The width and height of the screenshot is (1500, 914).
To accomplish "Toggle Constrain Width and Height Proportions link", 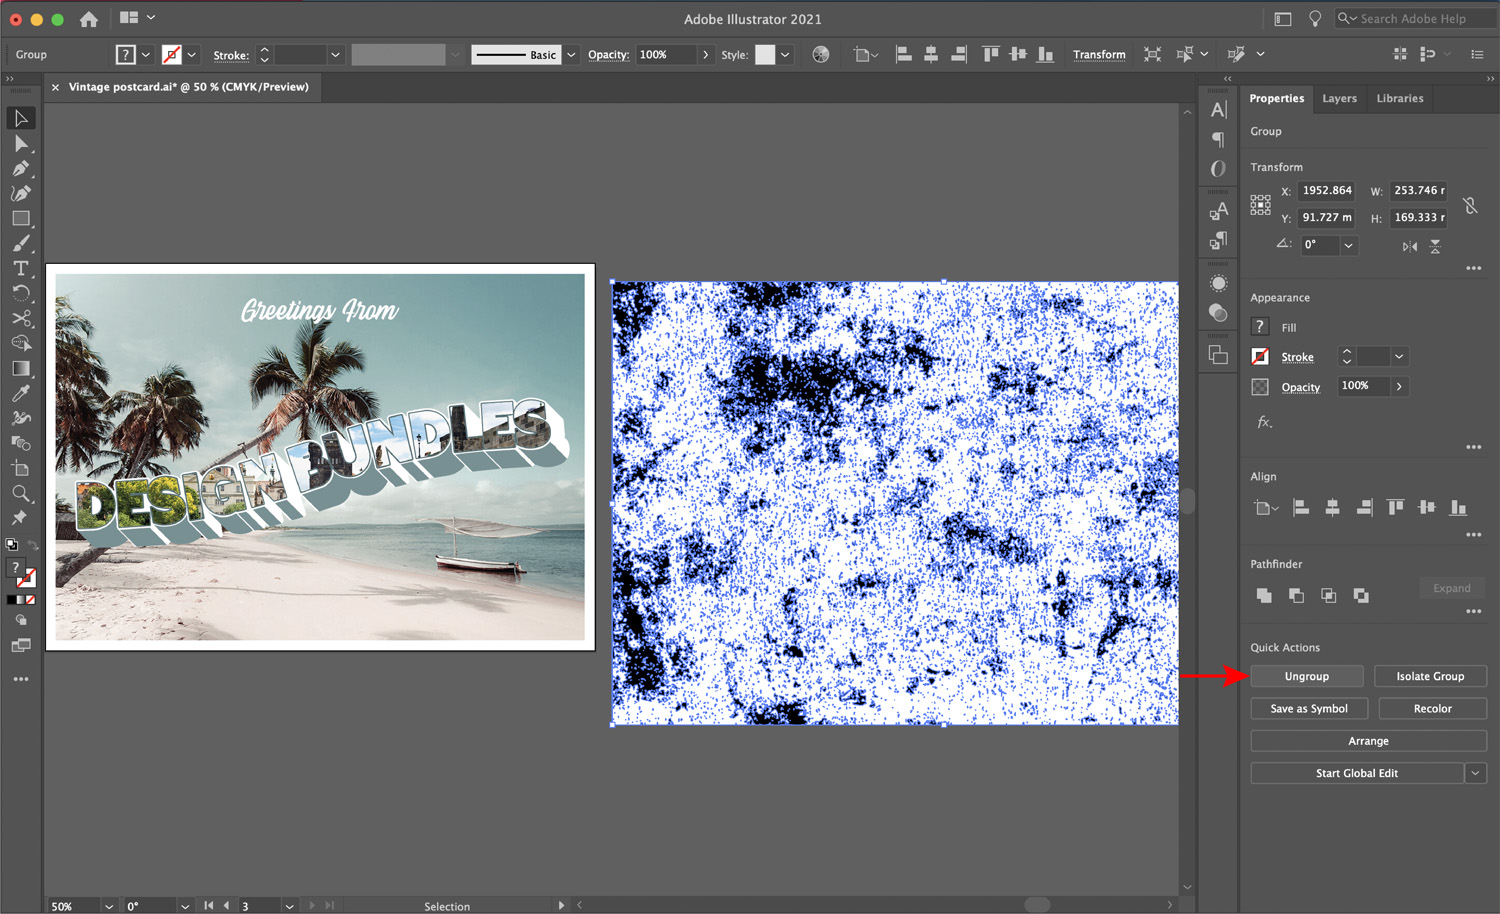I will coord(1470,205).
